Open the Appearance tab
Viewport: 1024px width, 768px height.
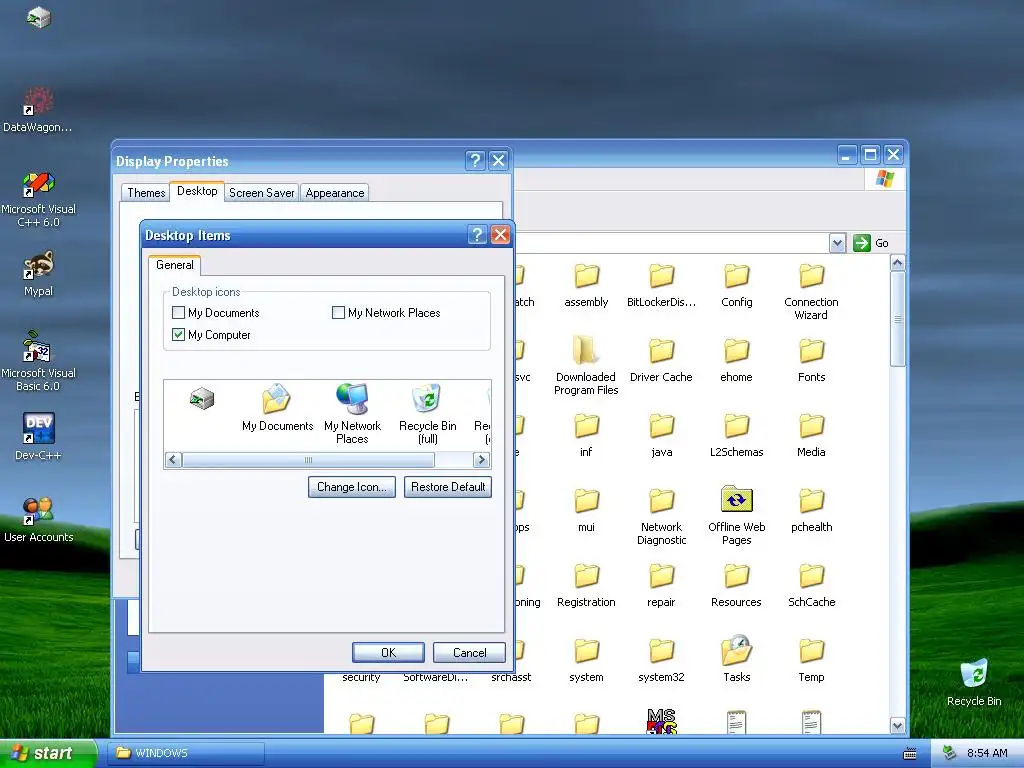pyautogui.click(x=334, y=193)
